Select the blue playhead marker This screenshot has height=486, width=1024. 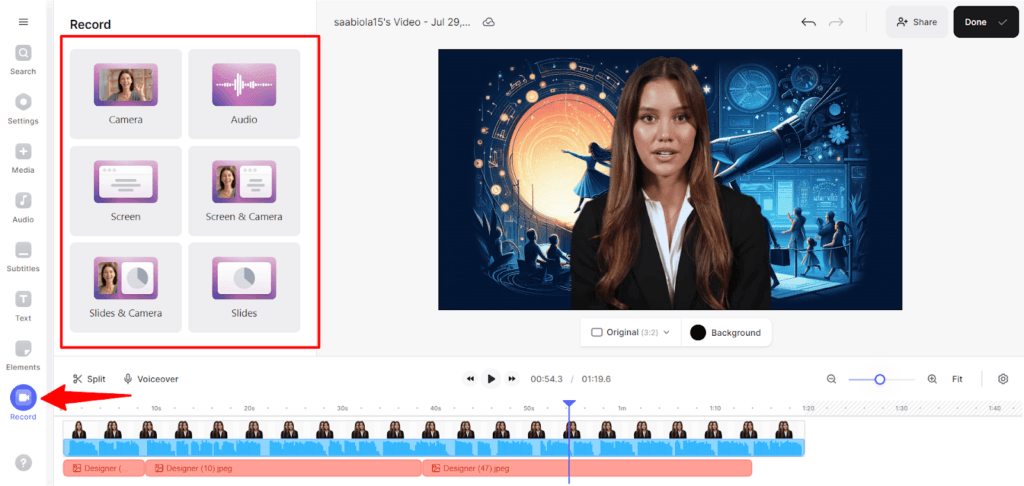[x=569, y=404]
